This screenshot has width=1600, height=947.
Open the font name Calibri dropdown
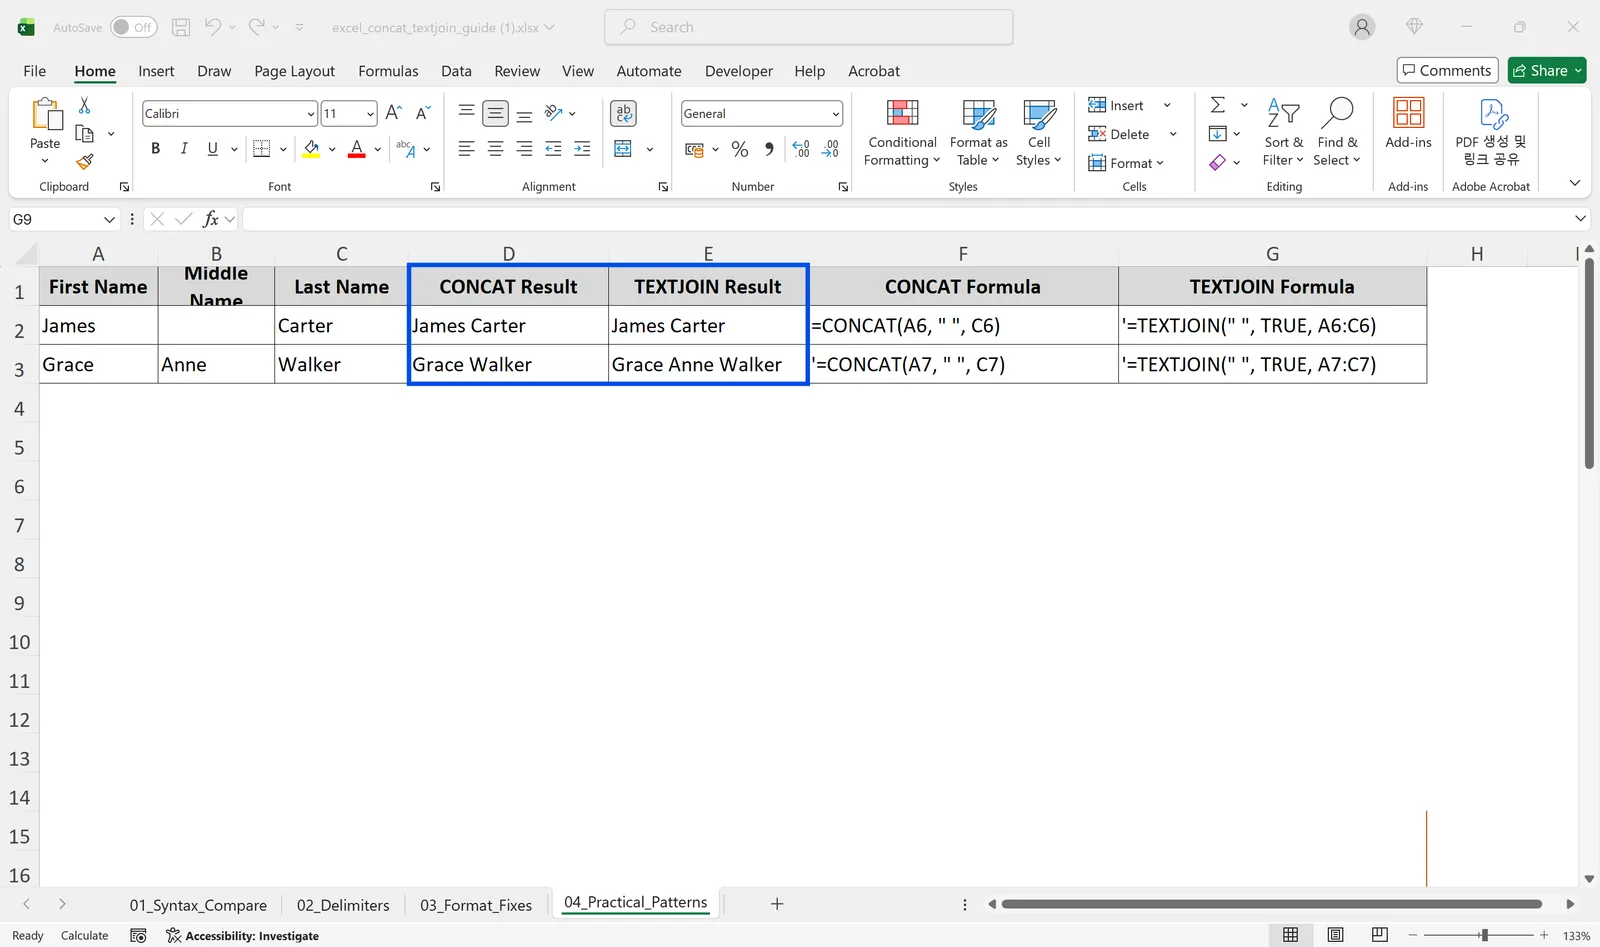(x=310, y=114)
